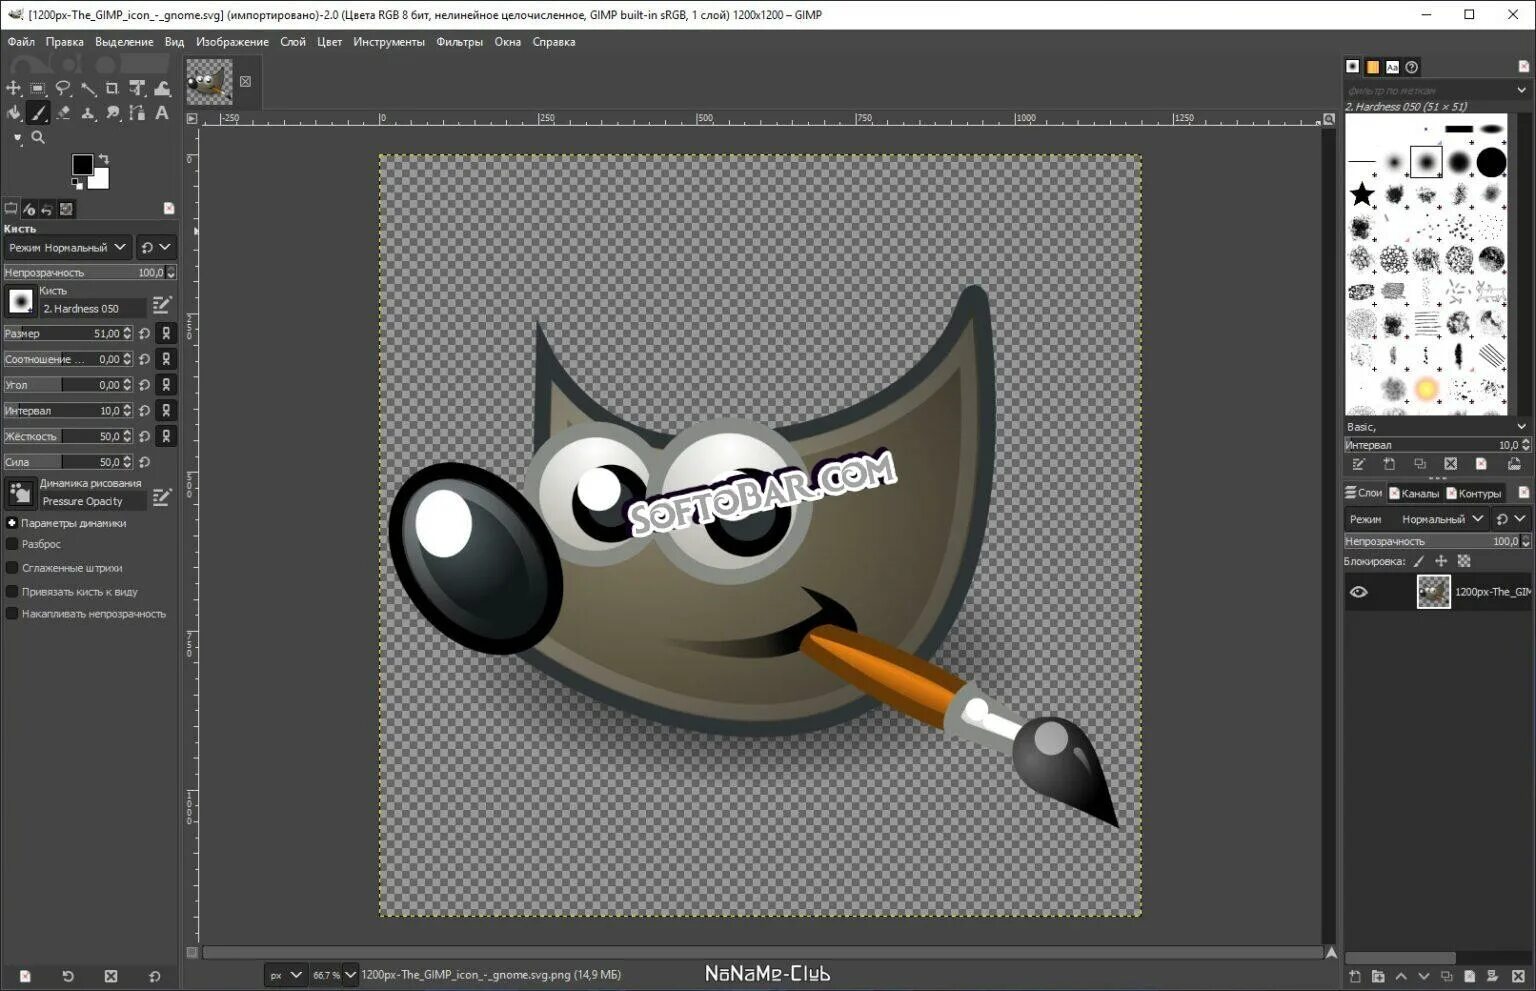
Task: Toggle lock alpha channel in Блокировка row
Action: [x=1464, y=561]
